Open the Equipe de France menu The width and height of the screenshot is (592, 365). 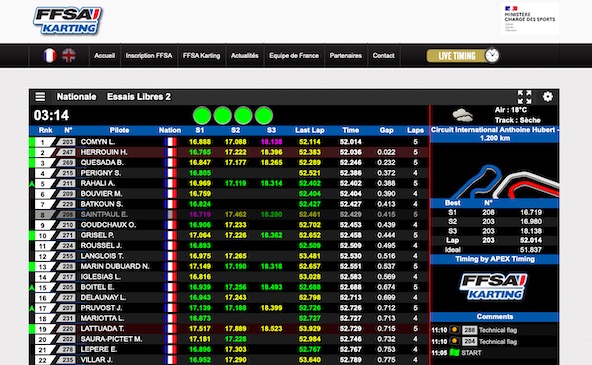click(294, 55)
